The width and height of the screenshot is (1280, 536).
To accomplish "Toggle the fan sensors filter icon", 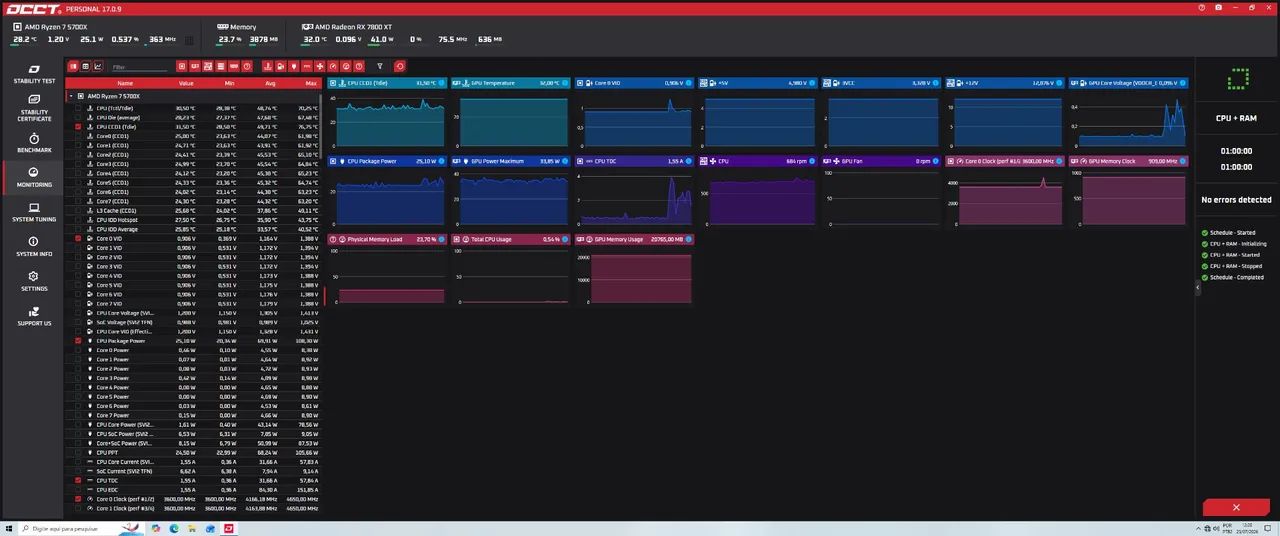I will pos(319,66).
